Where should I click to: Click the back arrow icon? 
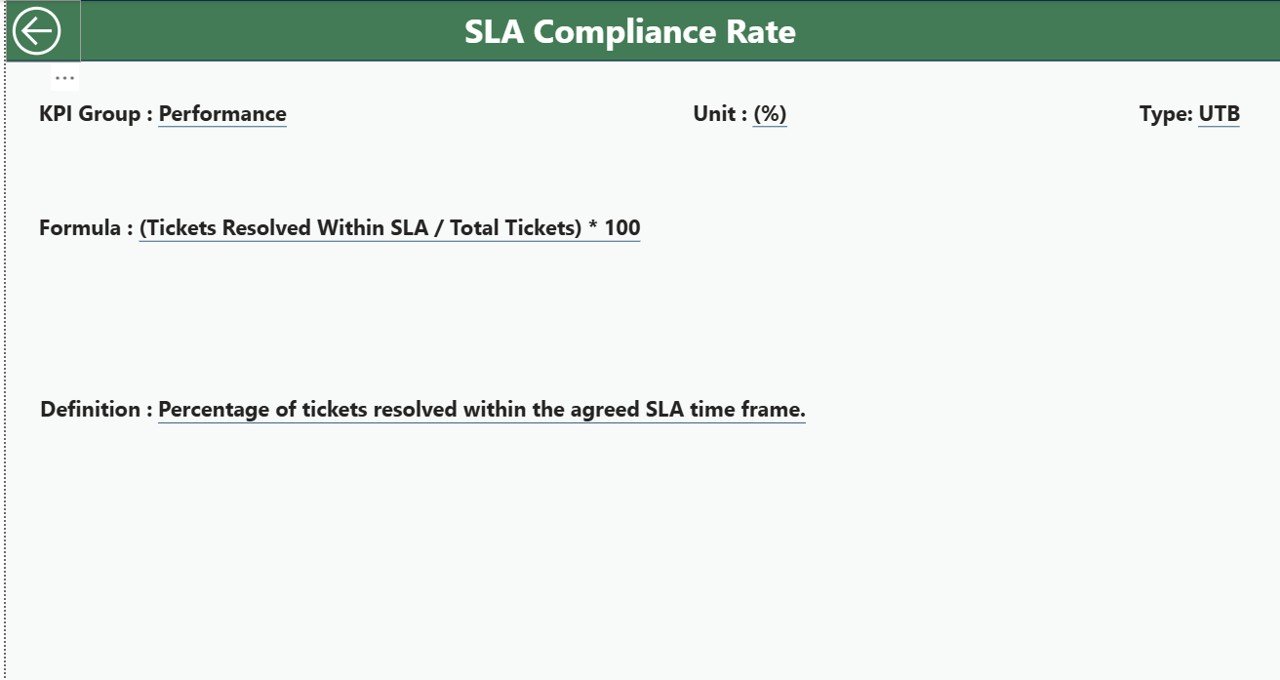(x=37, y=31)
